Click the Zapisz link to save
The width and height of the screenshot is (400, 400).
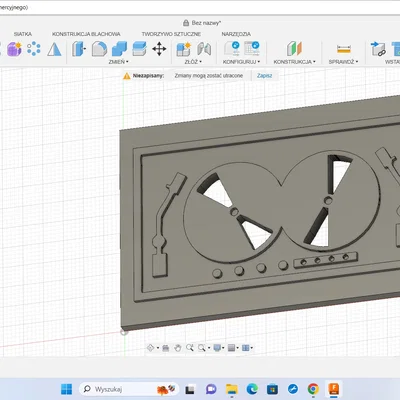[x=264, y=76]
